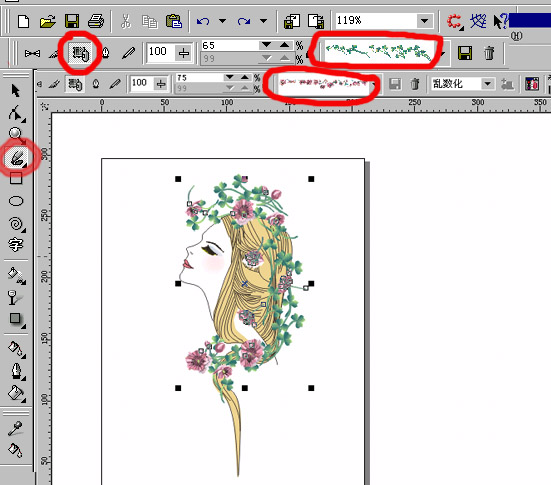Expand the 乱数化 spray order dropdown
The height and width of the screenshot is (485, 551).
pyautogui.click(x=487, y=84)
